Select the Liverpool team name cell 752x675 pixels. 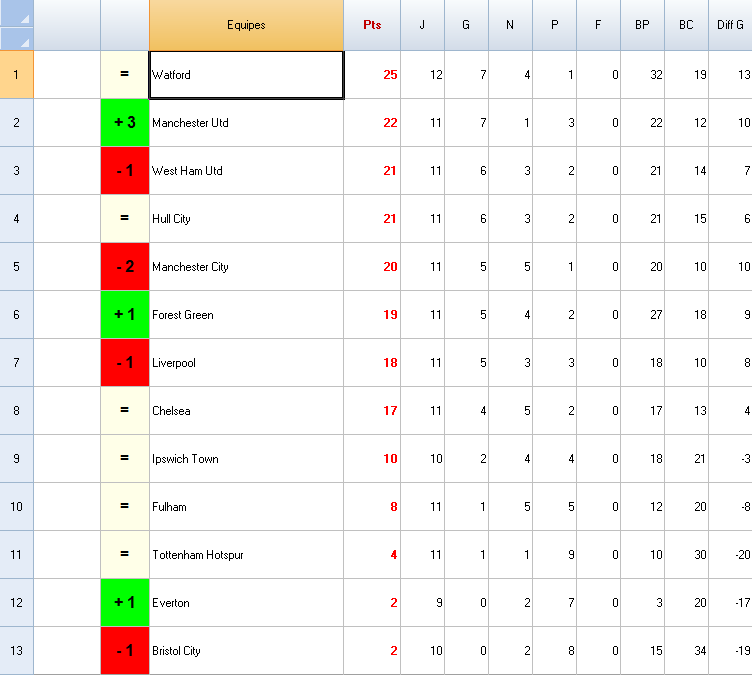point(246,363)
